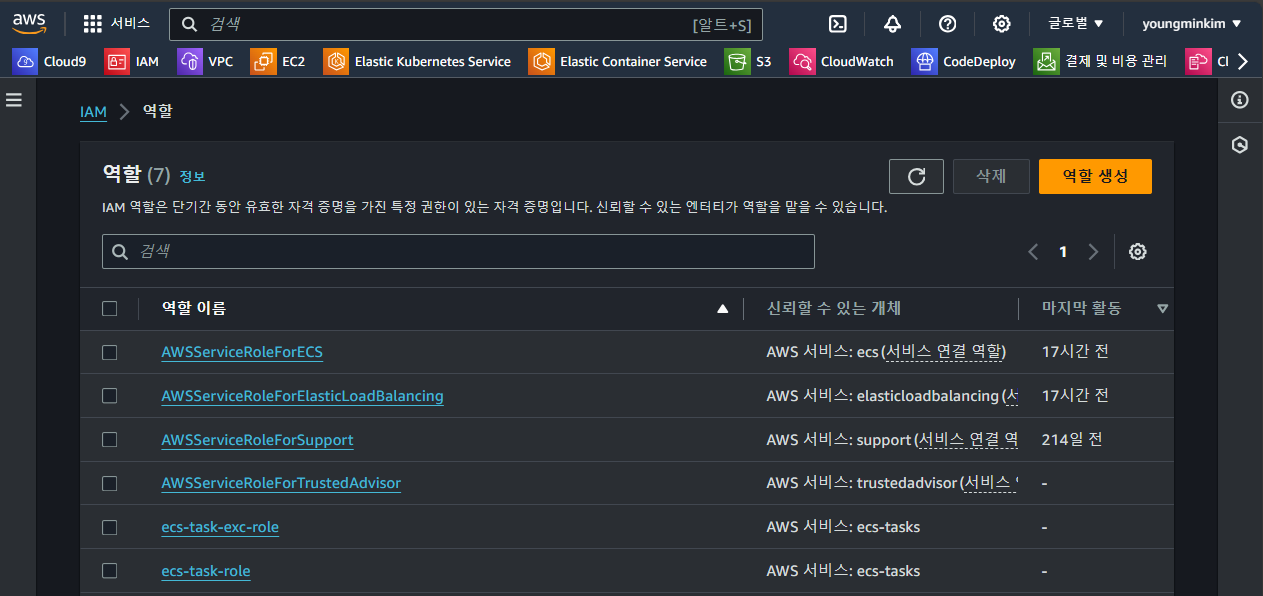Check the AWSServiceRoleForECS row checkbox
Screen dimensions: 1263x596
click(x=110, y=352)
